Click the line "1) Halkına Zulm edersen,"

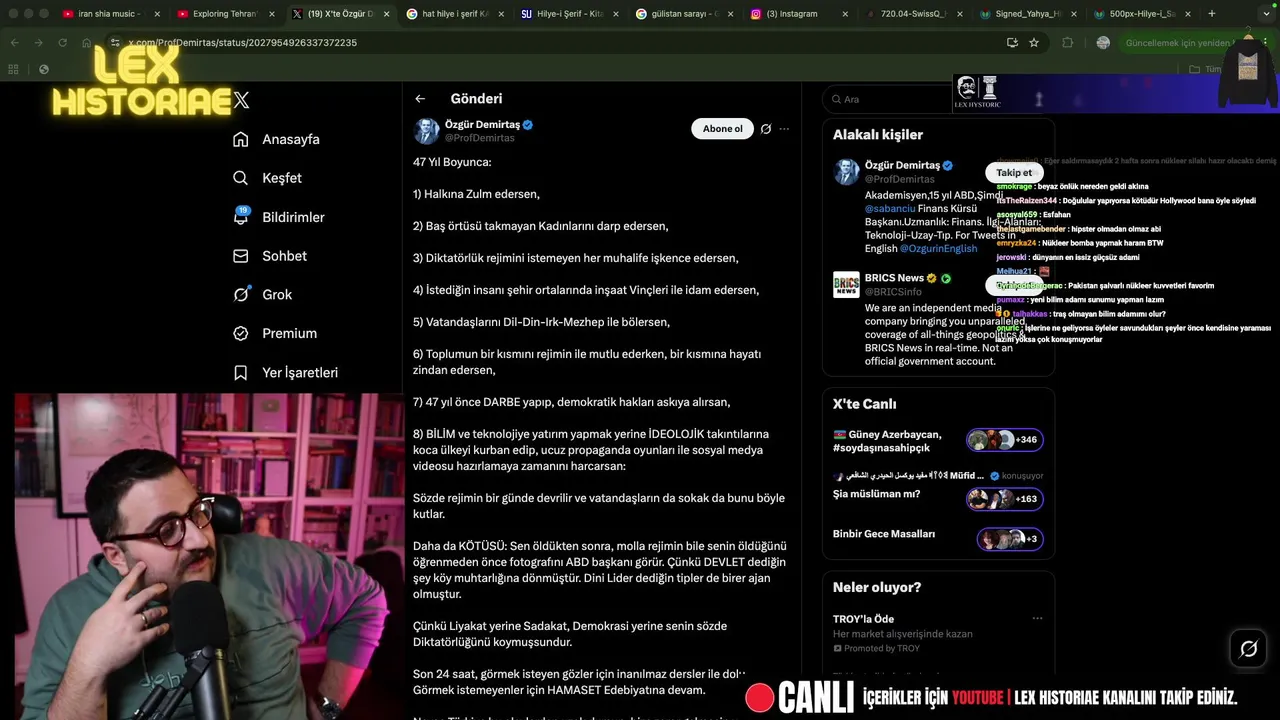476,194
